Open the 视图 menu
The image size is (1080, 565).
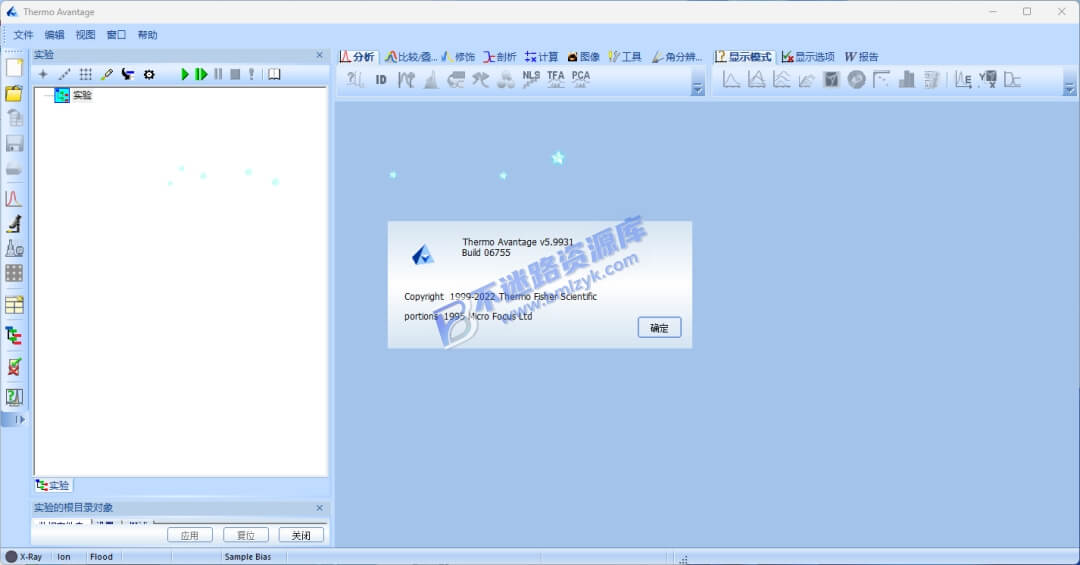(85, 35)
